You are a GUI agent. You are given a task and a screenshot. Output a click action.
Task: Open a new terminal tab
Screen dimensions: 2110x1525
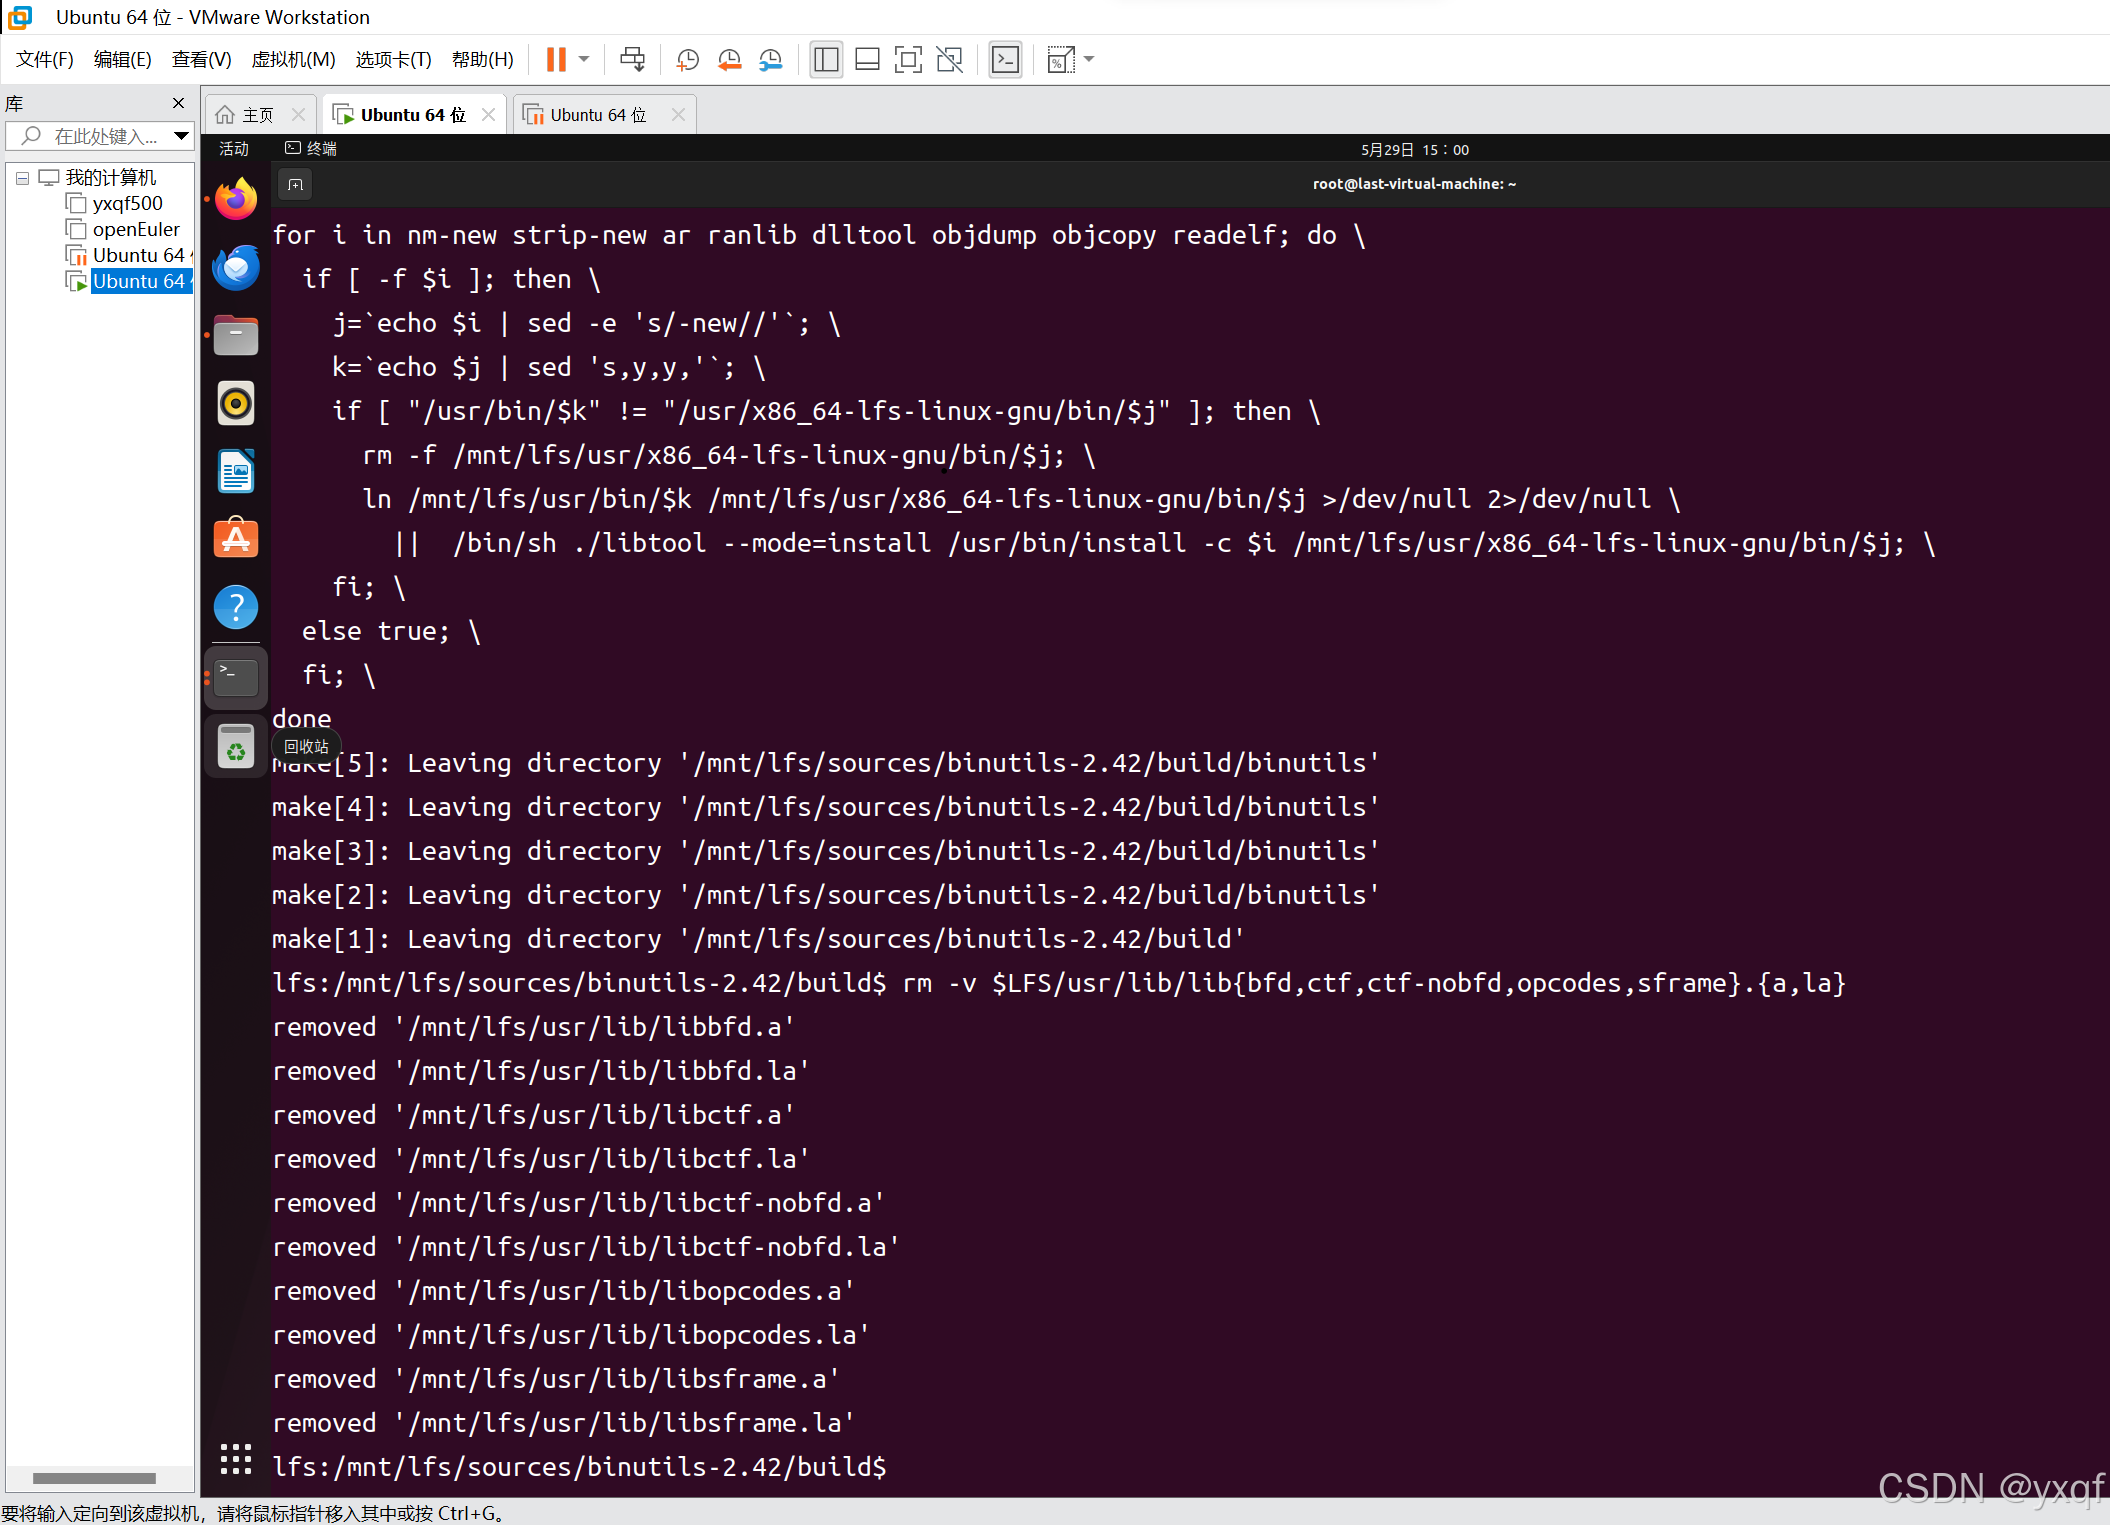(294, 184)
